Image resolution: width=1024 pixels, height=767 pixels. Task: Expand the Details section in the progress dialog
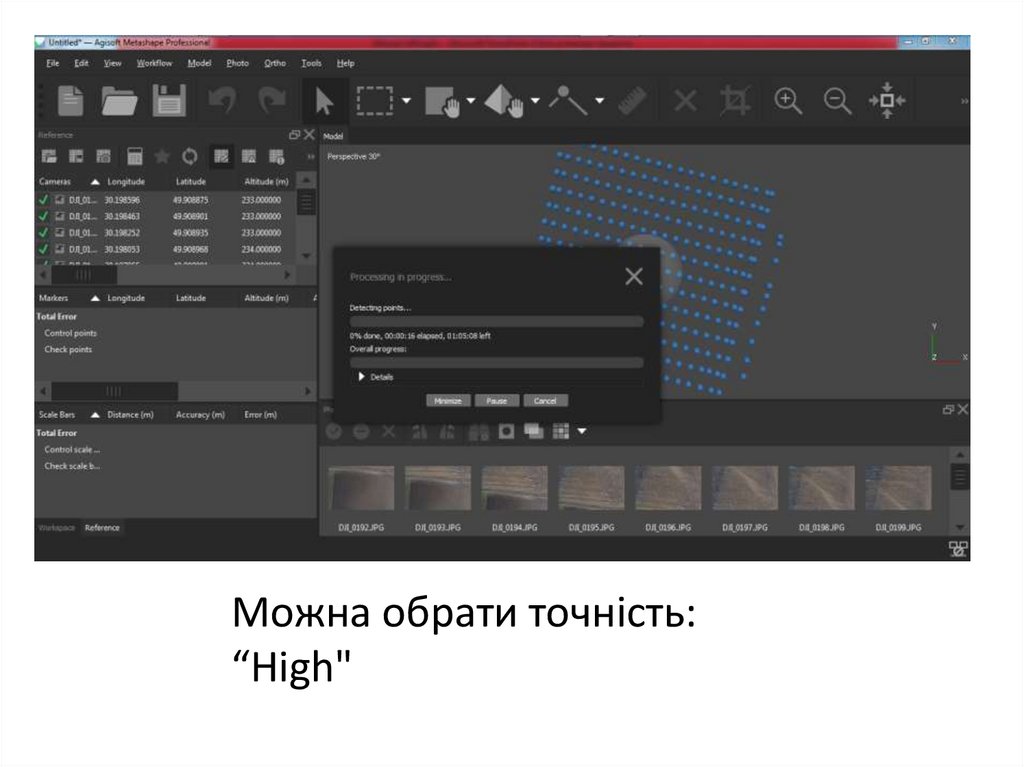360,377
